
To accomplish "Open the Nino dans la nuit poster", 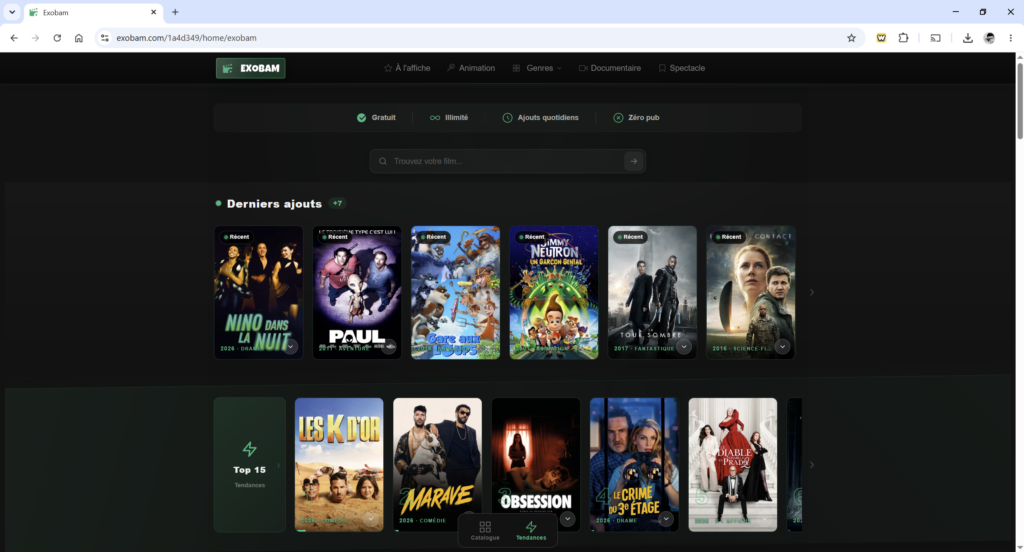I will point(259,292).
